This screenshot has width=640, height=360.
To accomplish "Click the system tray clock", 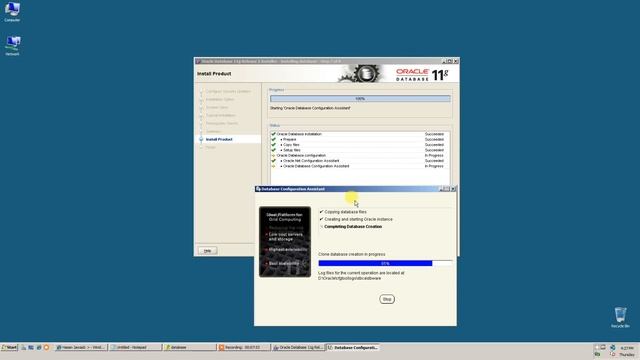I will [627, 351].
